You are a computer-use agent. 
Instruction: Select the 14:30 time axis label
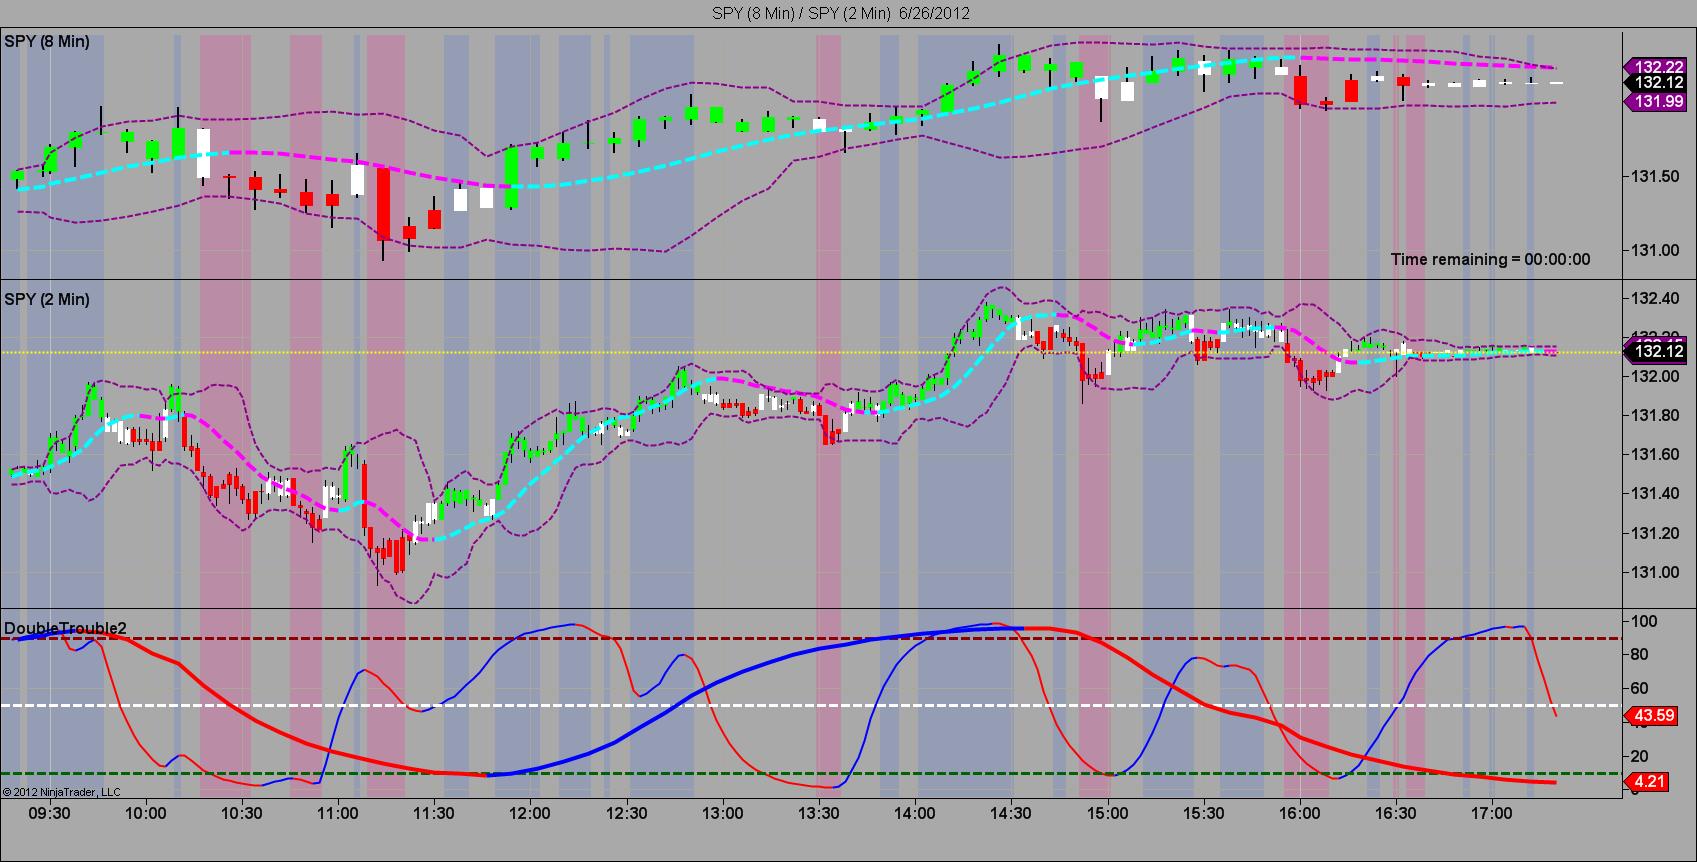[1011, 813]
